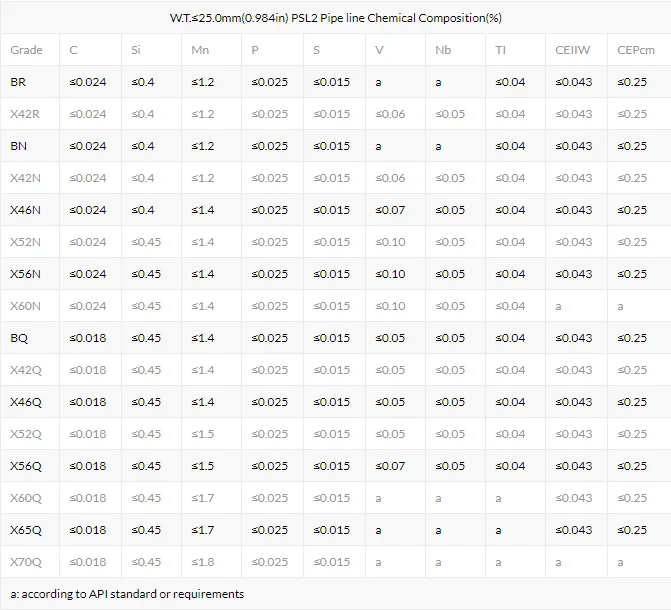Viewport: 671px width, 610px height.
Task: Click the CEPcm column header
Action: (x=635, y=50)
